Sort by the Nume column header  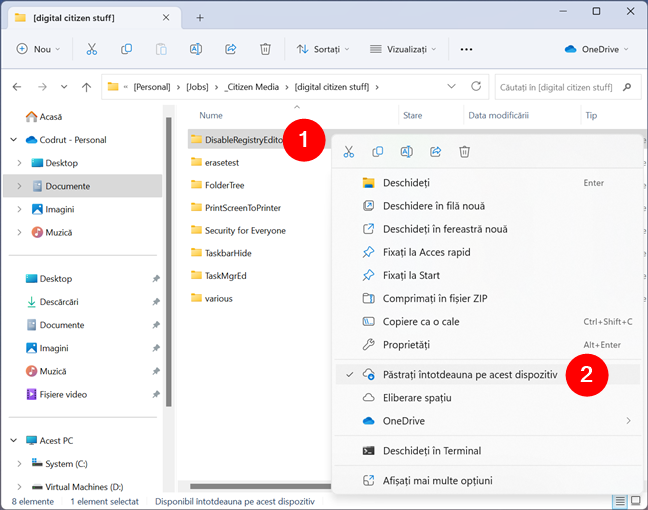(211, 115)
